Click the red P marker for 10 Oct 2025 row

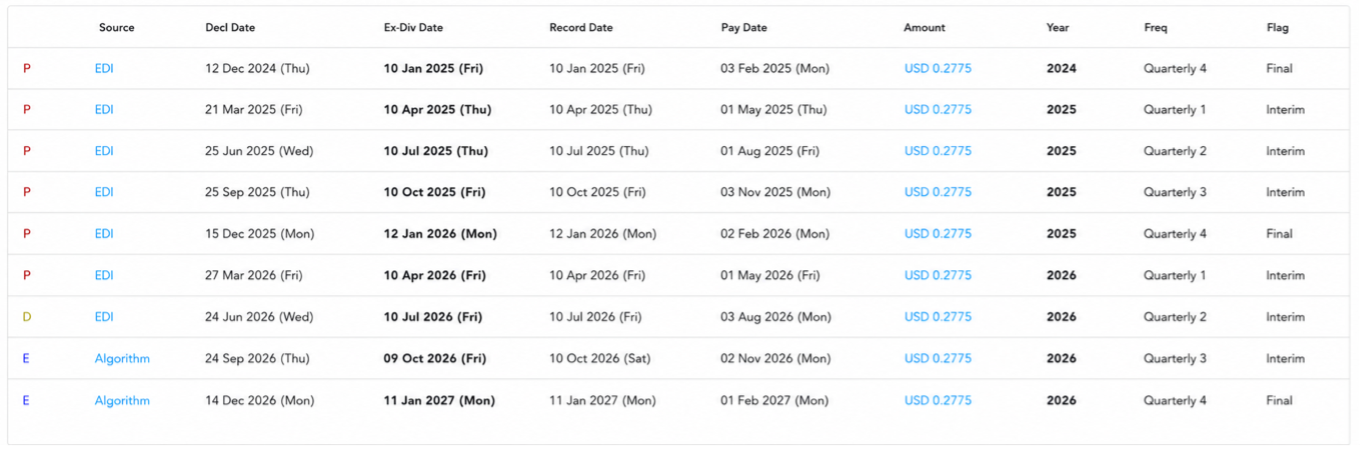pyautogui.click(x=27, y=192)
